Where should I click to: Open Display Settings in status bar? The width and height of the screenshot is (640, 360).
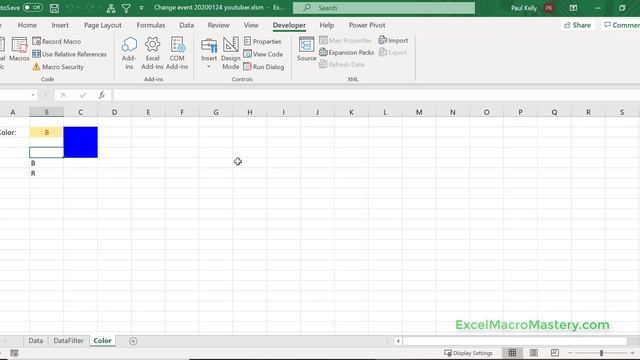pos(468,353)
